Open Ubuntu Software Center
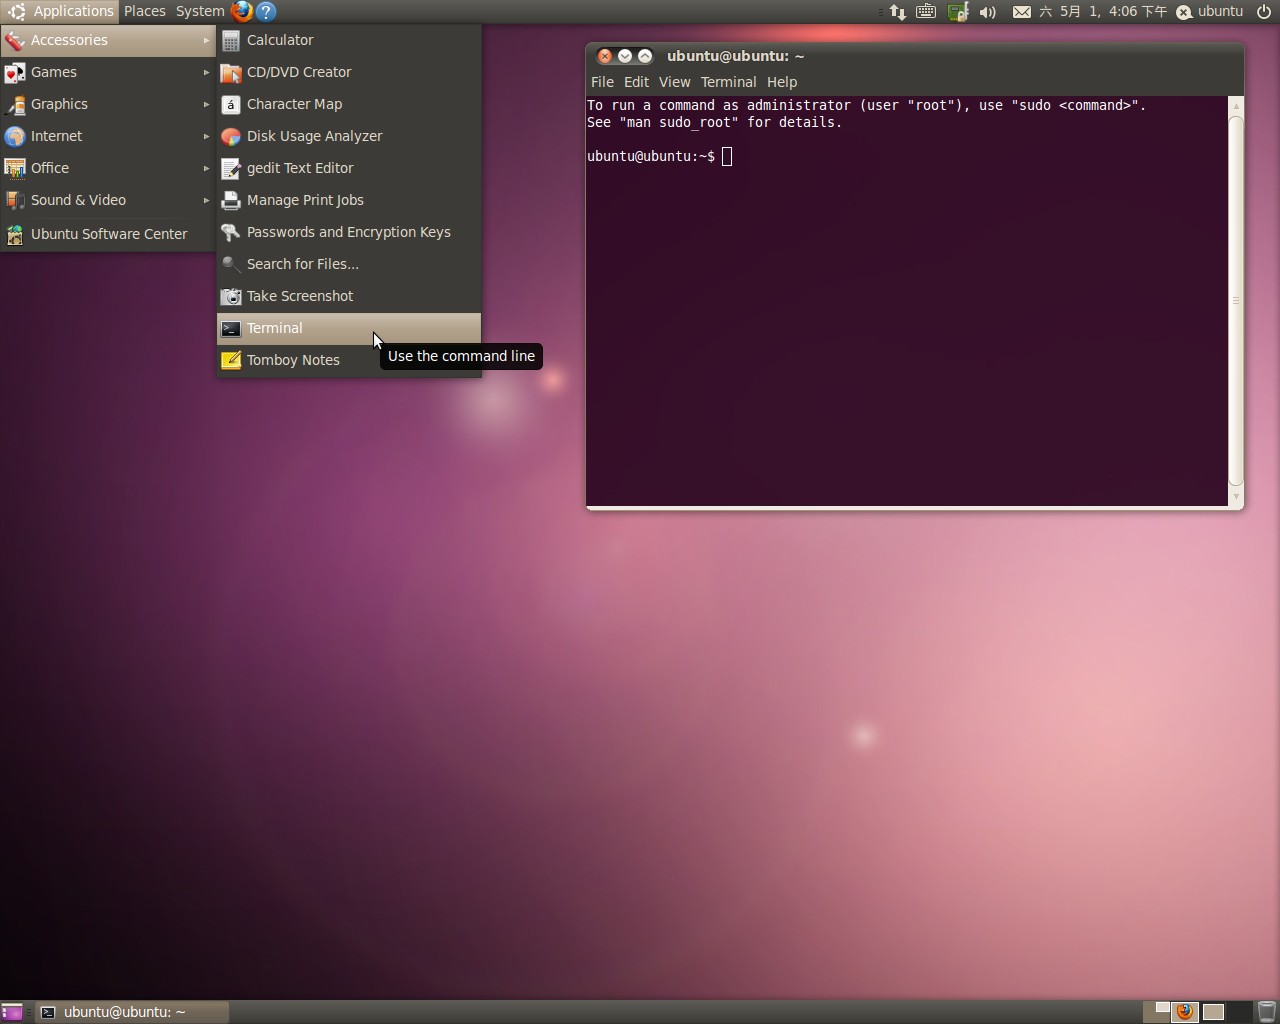This screenshot has height=1024, width=1280. click(x=108, y=234)
